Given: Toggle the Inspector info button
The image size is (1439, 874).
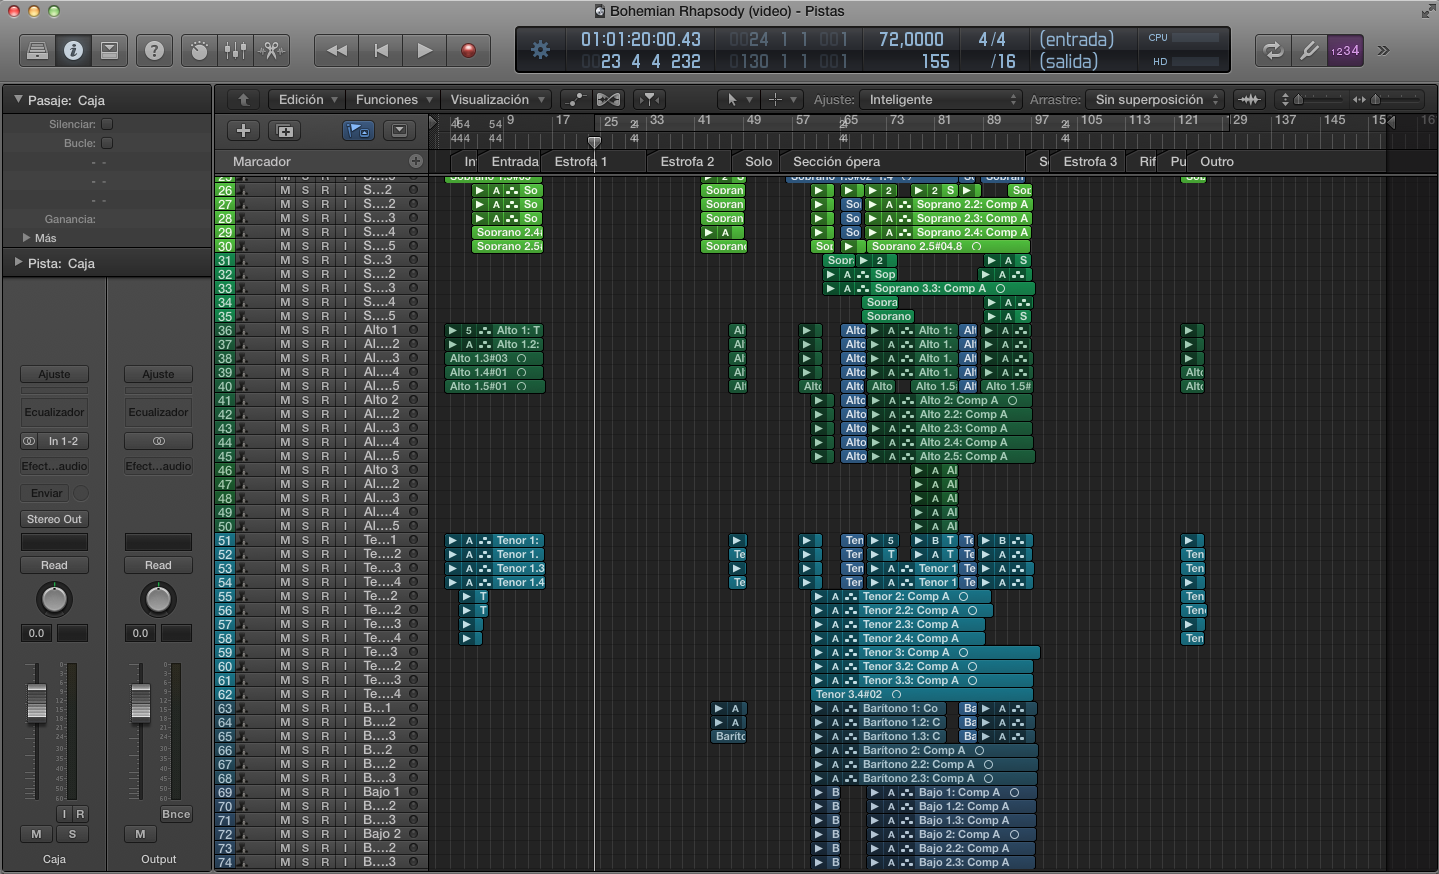Looking at the screenshot, I should (74, 50).
